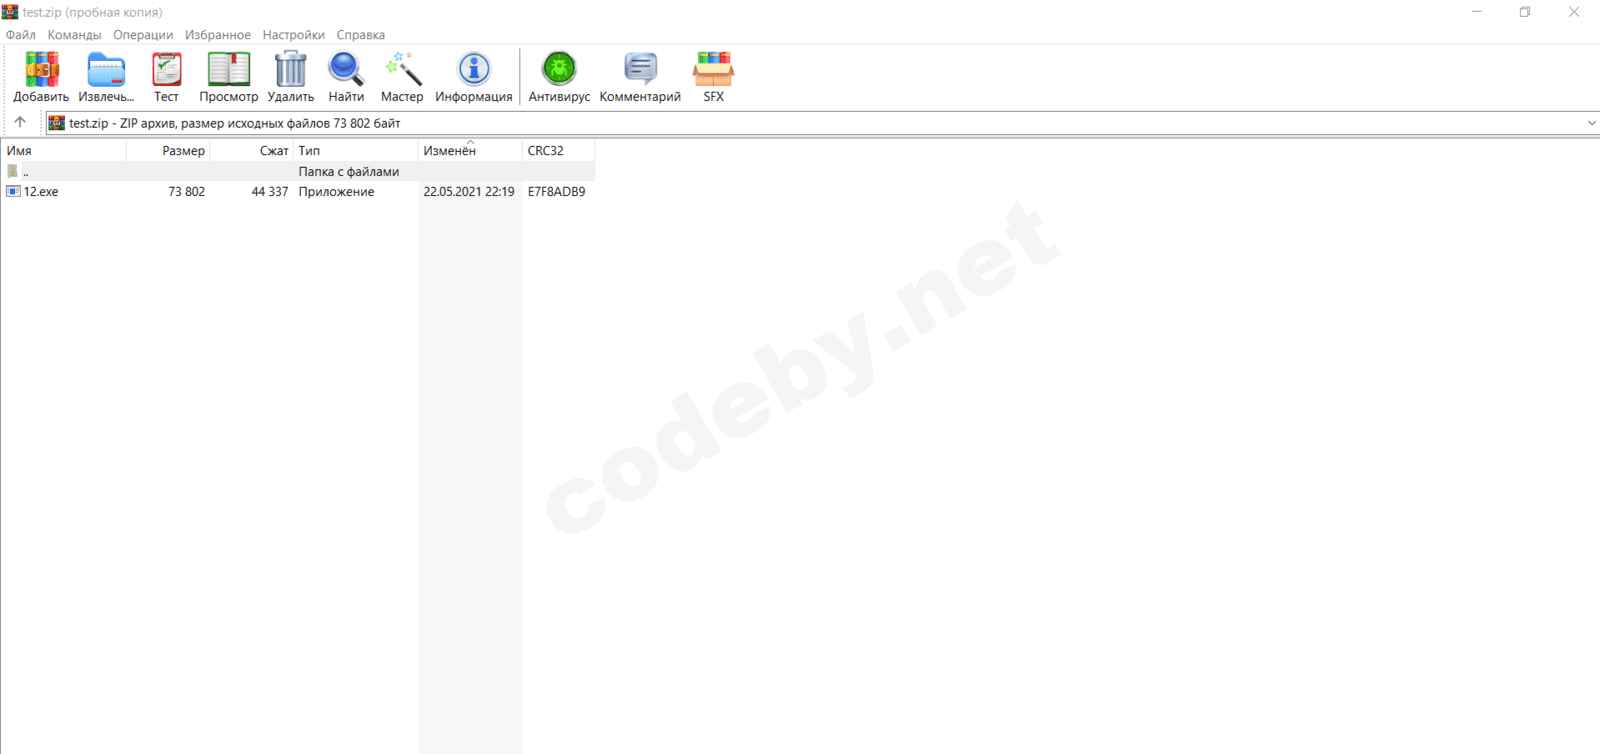Viewport: 1600px width, 754px height.
Task: Click the Папка с файлами cell
Action: pos(349,172)
